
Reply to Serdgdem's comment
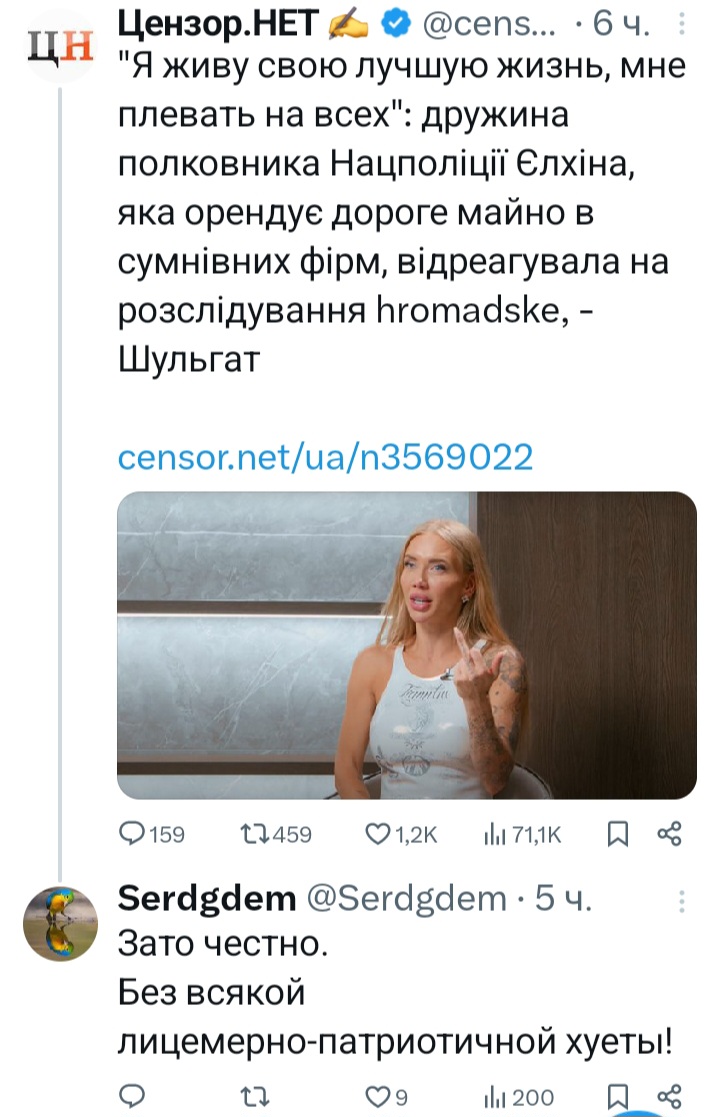pos(133,1096)
